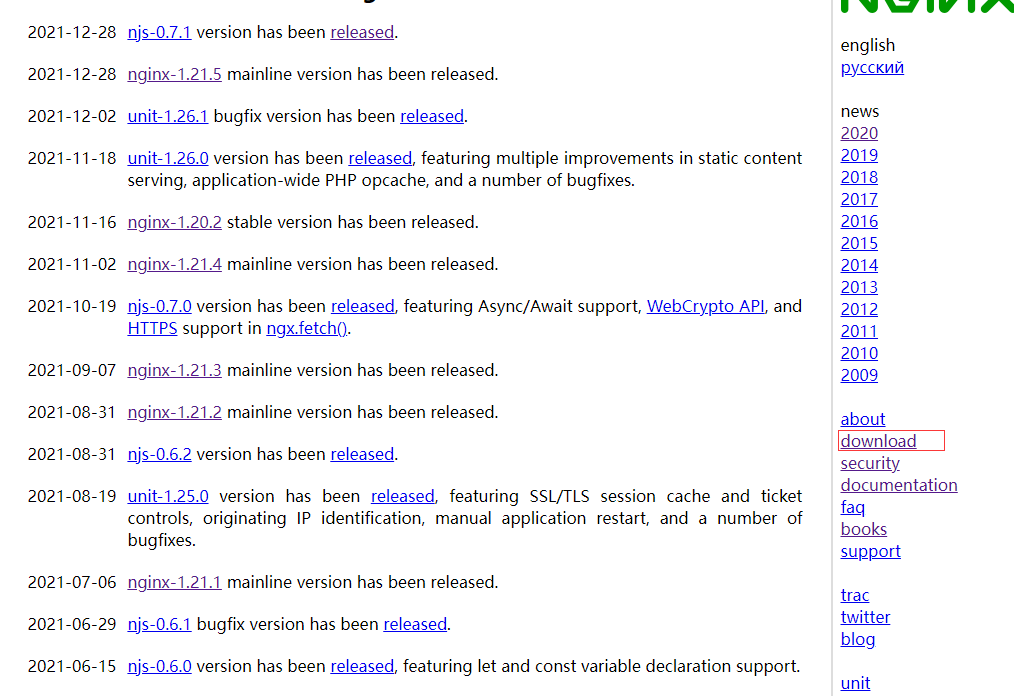Click released link for unit-1.25.0
The height and width of the screenshot is (696, 1014).
click(402, 497)
